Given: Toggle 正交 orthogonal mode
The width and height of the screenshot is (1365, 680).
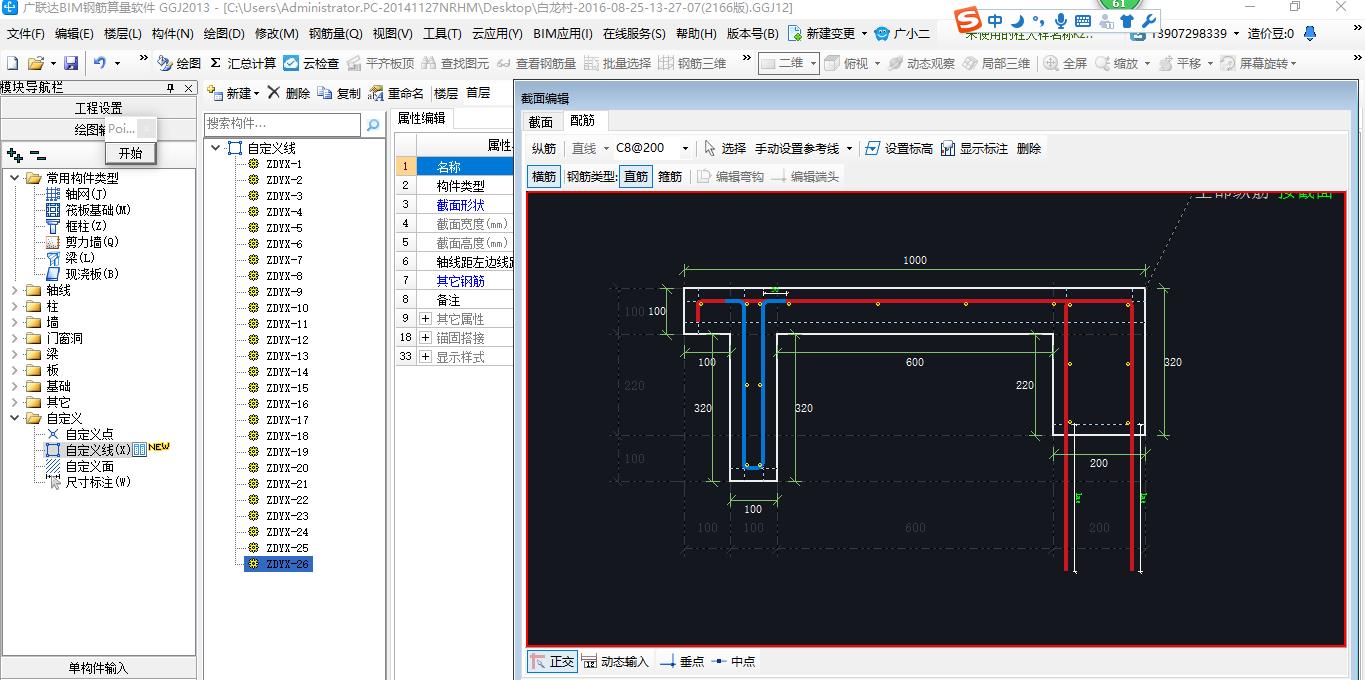Looking at the screenshot, I should click(552, 662).
